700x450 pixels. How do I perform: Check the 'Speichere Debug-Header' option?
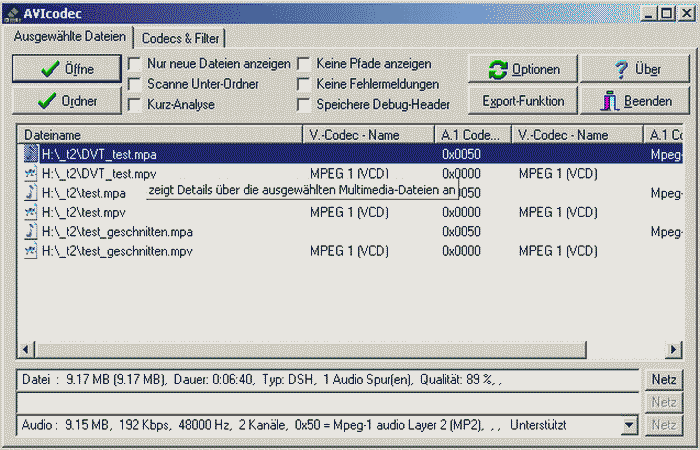(x=304, y=104)
